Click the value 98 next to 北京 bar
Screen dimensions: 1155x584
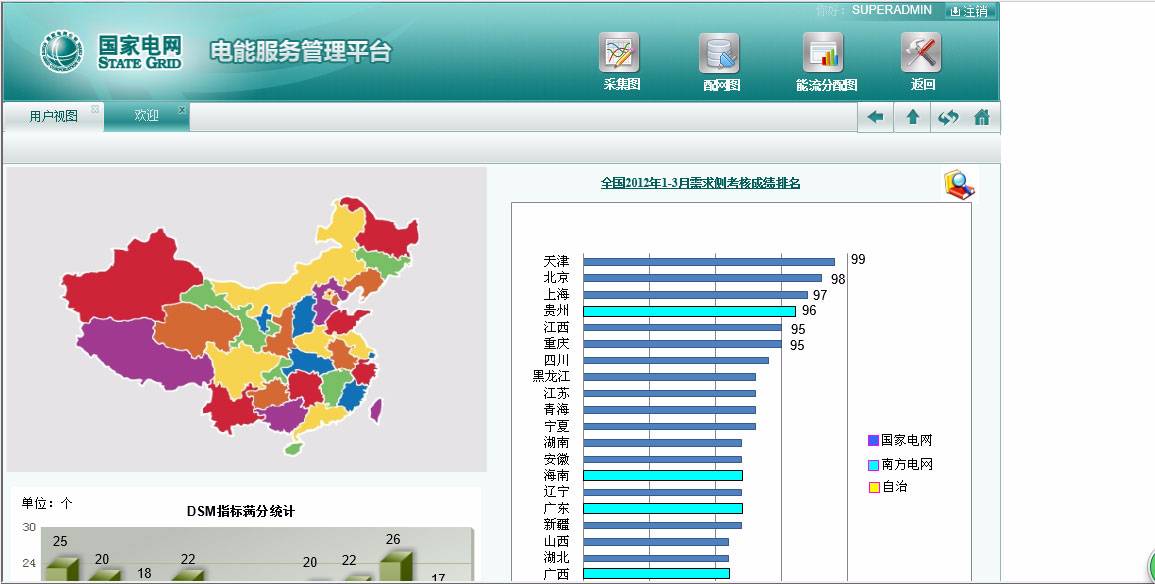click(838, 279)
